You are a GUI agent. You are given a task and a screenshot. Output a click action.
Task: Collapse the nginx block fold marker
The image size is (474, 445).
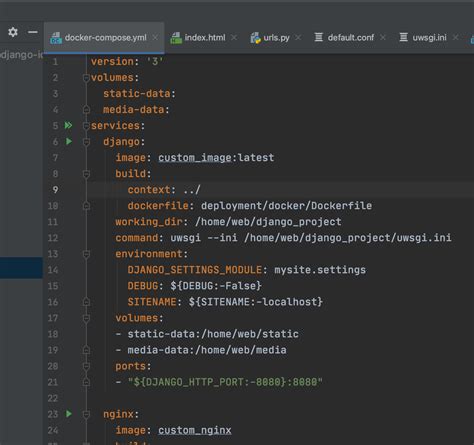(86, 414)
